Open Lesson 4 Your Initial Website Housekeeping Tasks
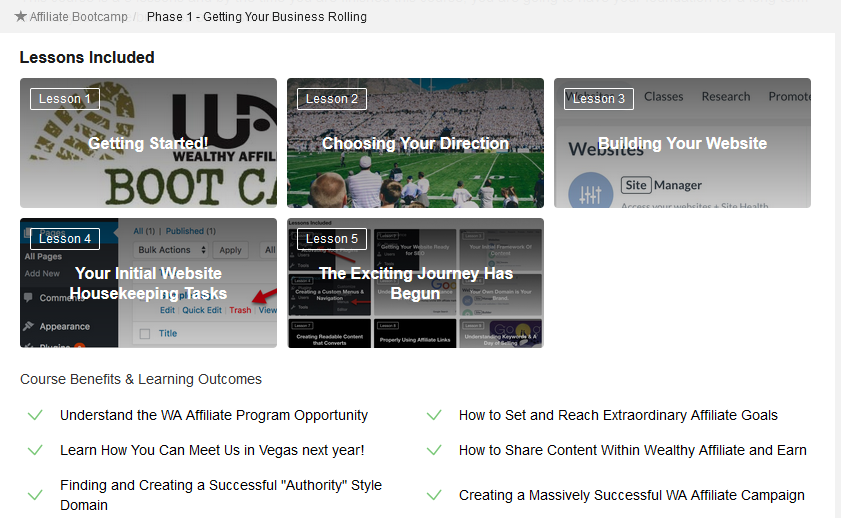The image size is (841, 518). [149, 283]
